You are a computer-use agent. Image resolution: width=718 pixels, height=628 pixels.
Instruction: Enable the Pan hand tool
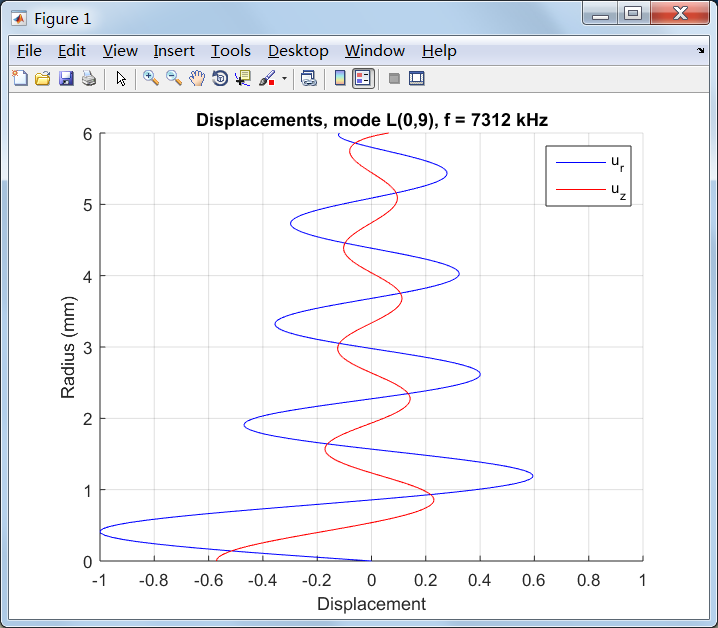197,78
